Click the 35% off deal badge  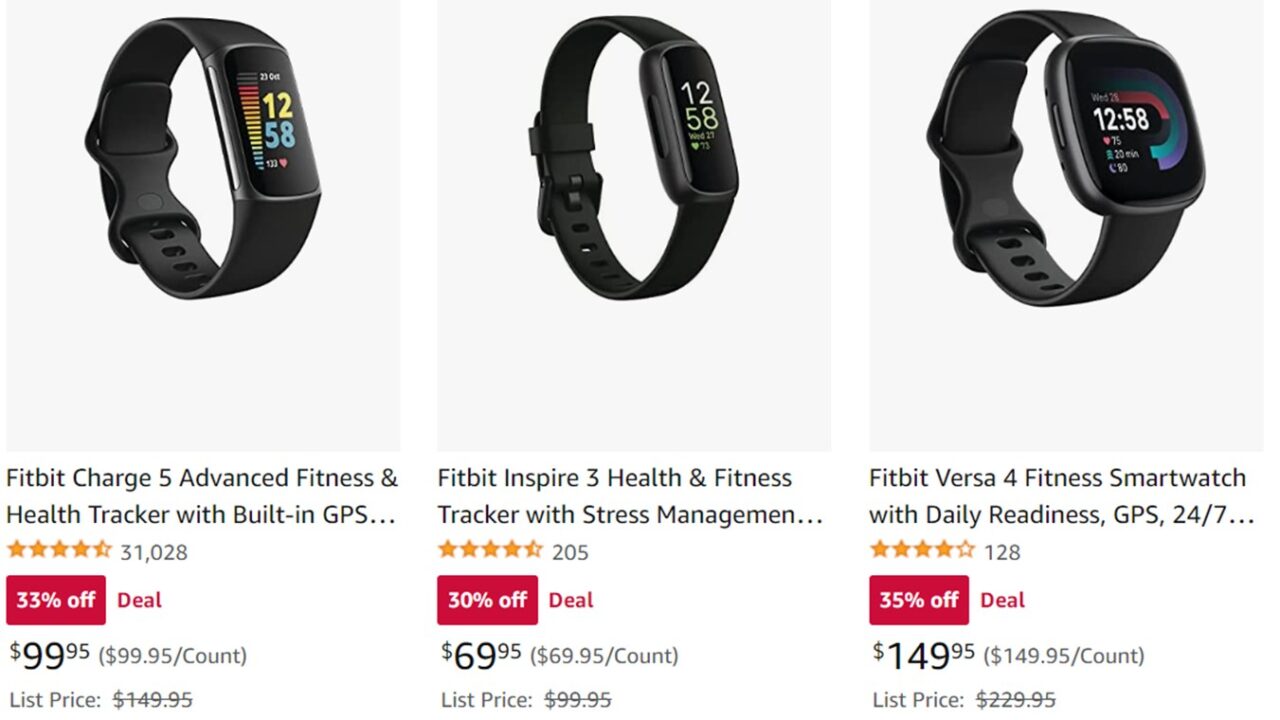919,600
